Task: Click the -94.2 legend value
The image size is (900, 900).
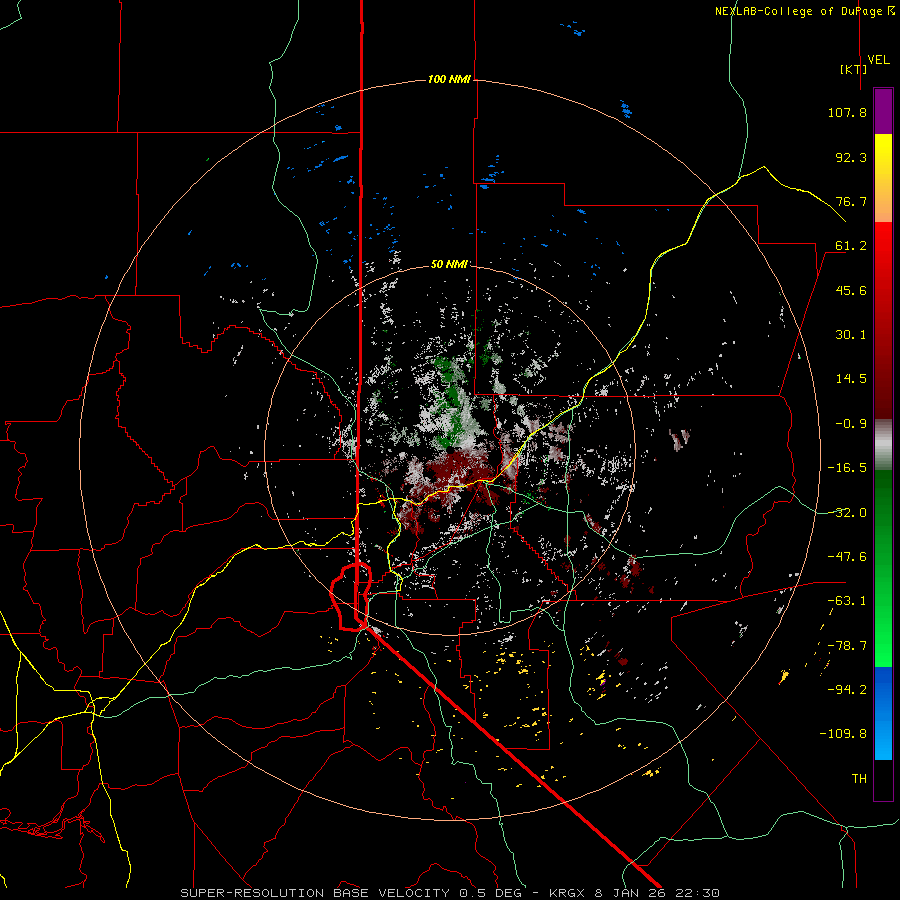Action: point(847,690)
